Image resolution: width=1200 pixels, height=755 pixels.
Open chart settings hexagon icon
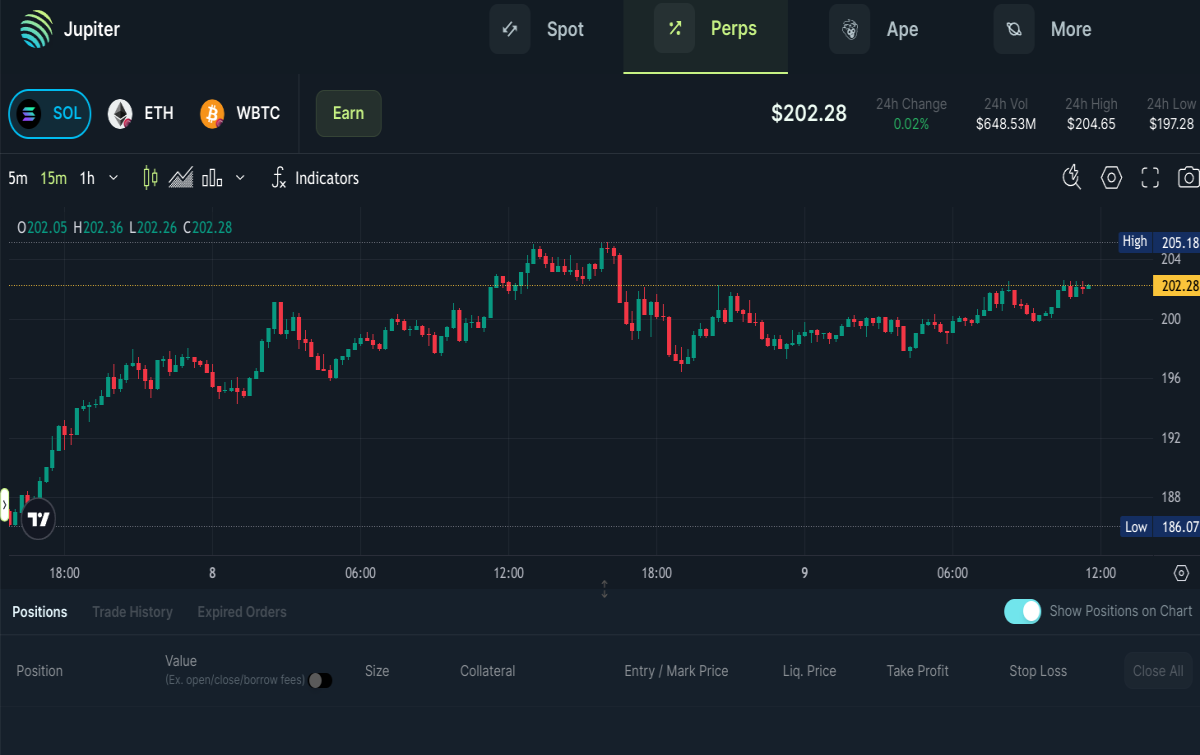tap(1111, 178)
